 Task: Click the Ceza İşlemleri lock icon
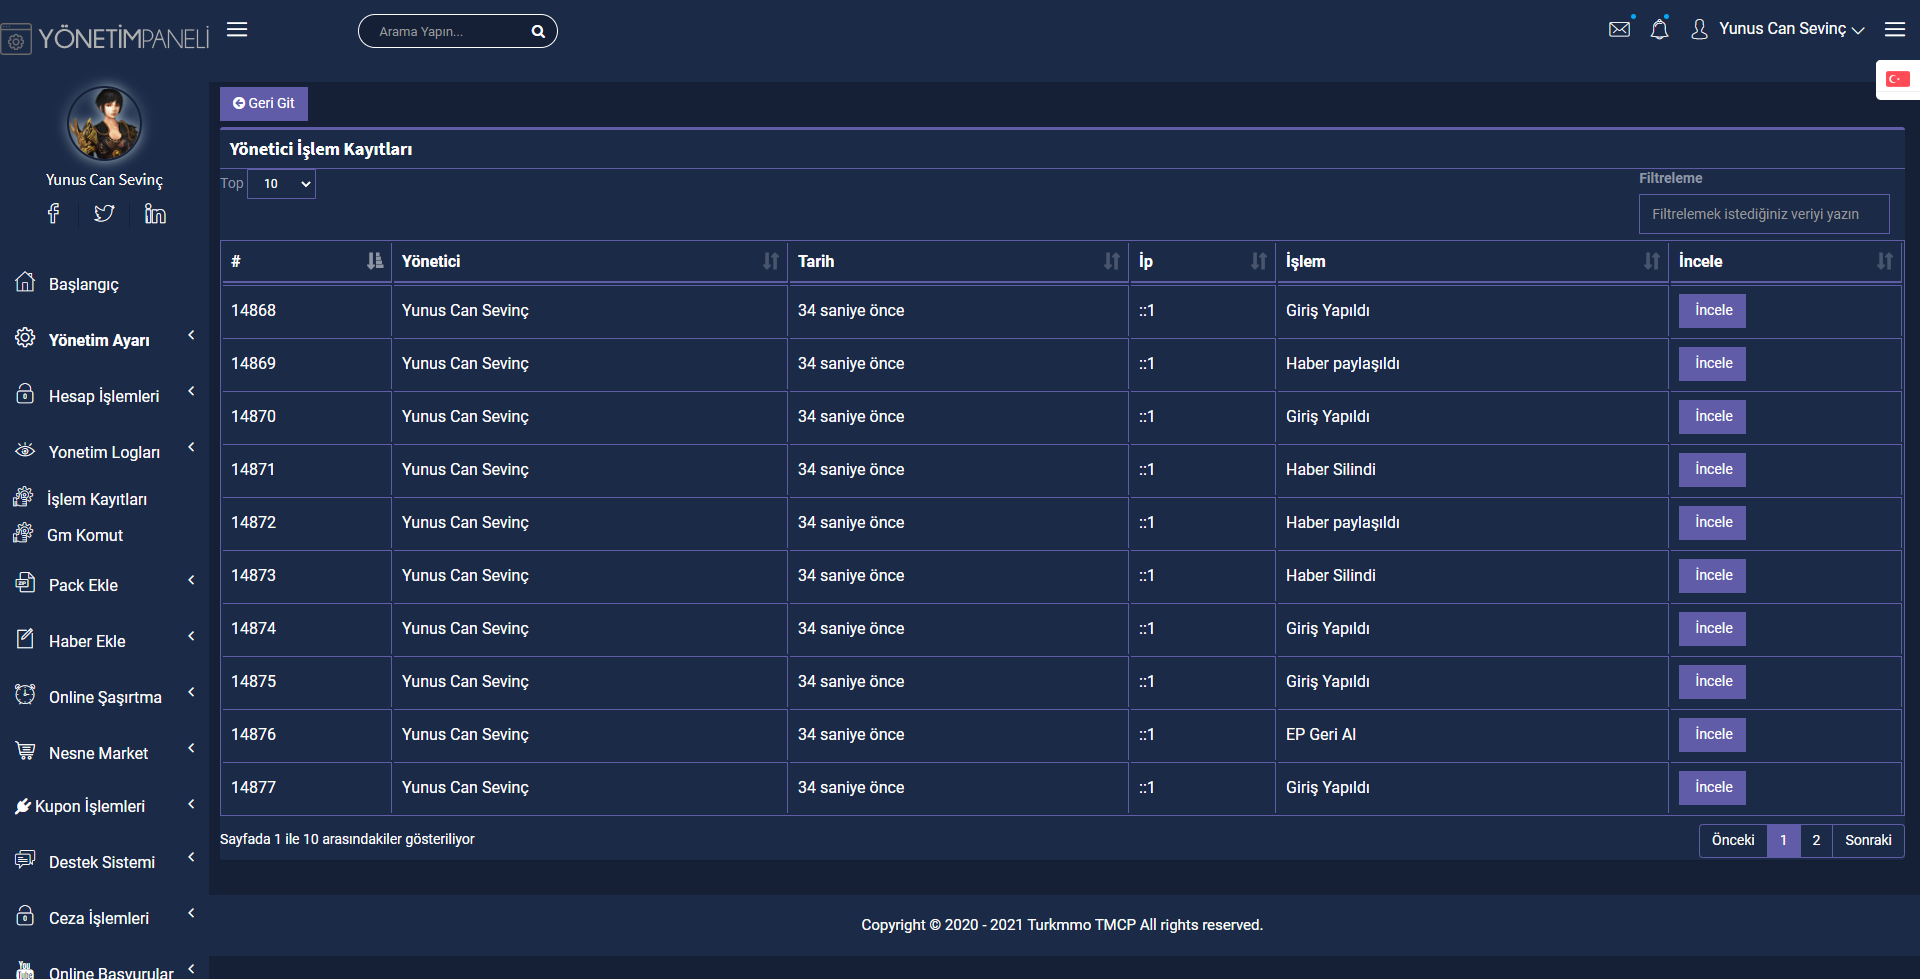[25, 916]
